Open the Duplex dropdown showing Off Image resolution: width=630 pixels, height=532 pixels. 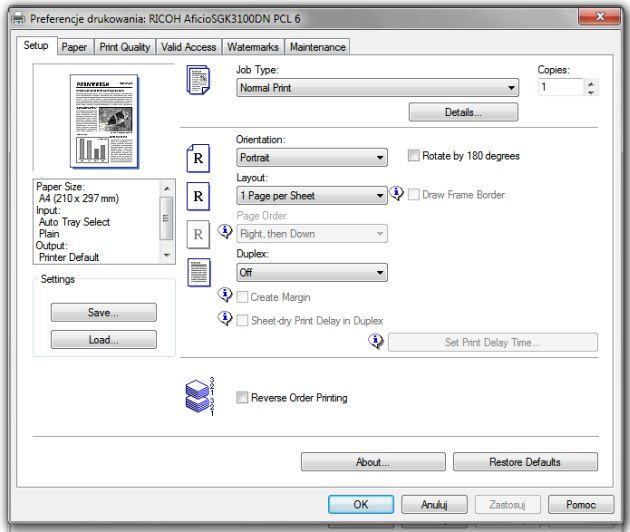coord(312,272)
